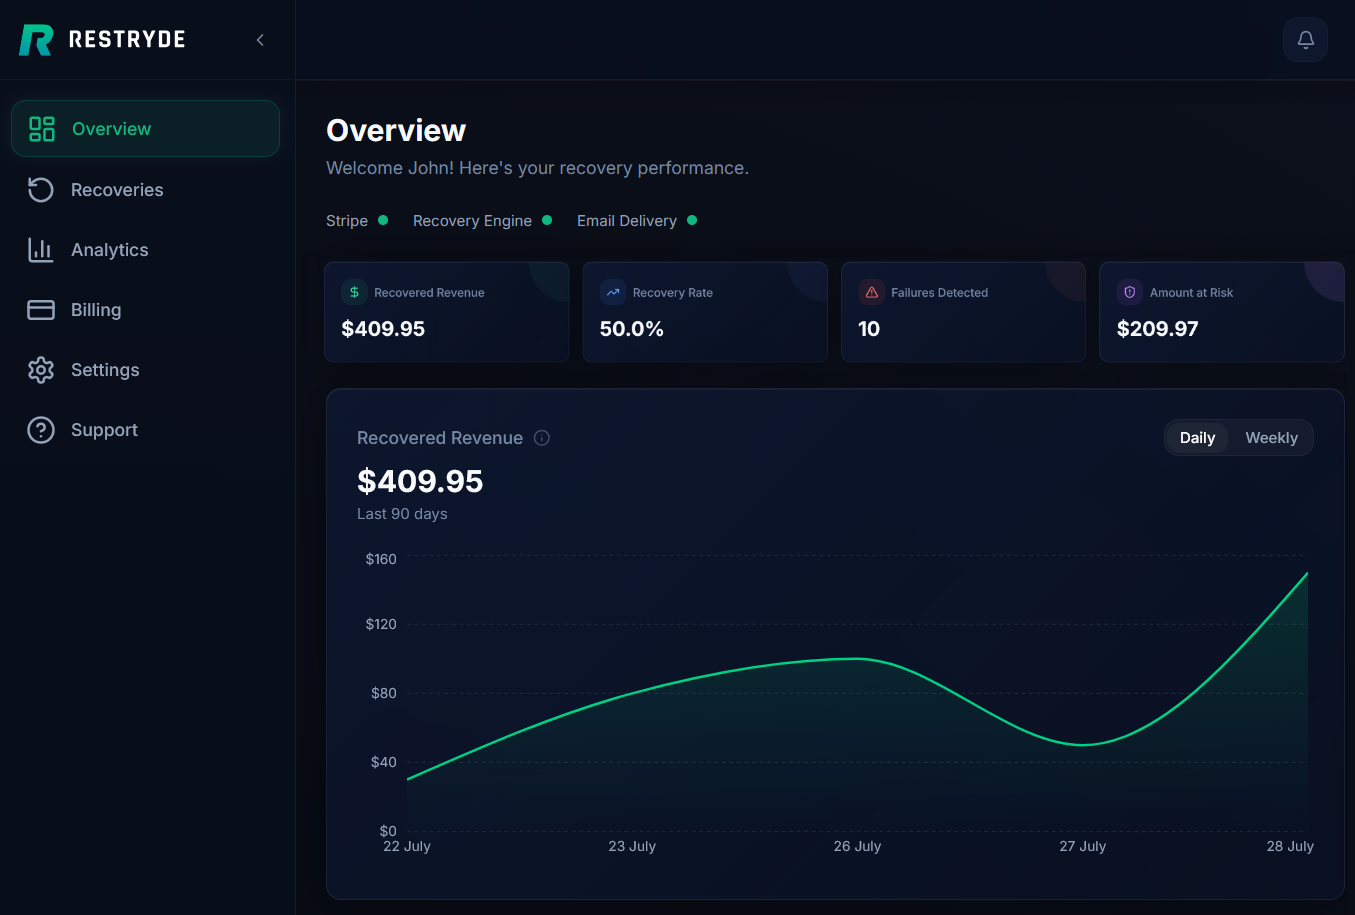The width and height of the screenshot is (1355, 915).
Task: Click the Email Delivery status dot
Action: (692, 220)
